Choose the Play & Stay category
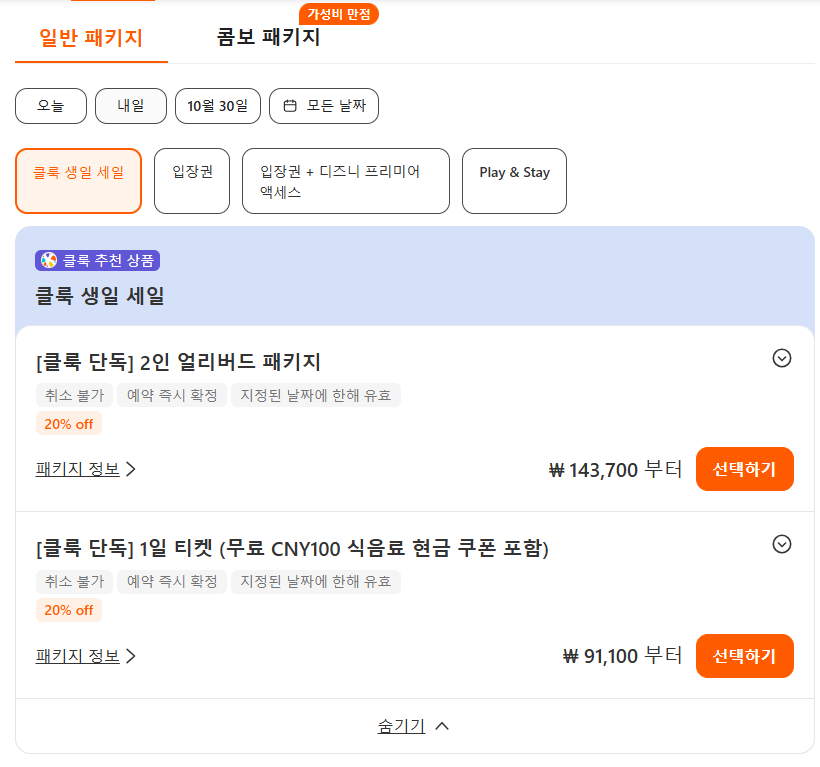The width and height of the screenshot is (820, 767). [514, 181]
